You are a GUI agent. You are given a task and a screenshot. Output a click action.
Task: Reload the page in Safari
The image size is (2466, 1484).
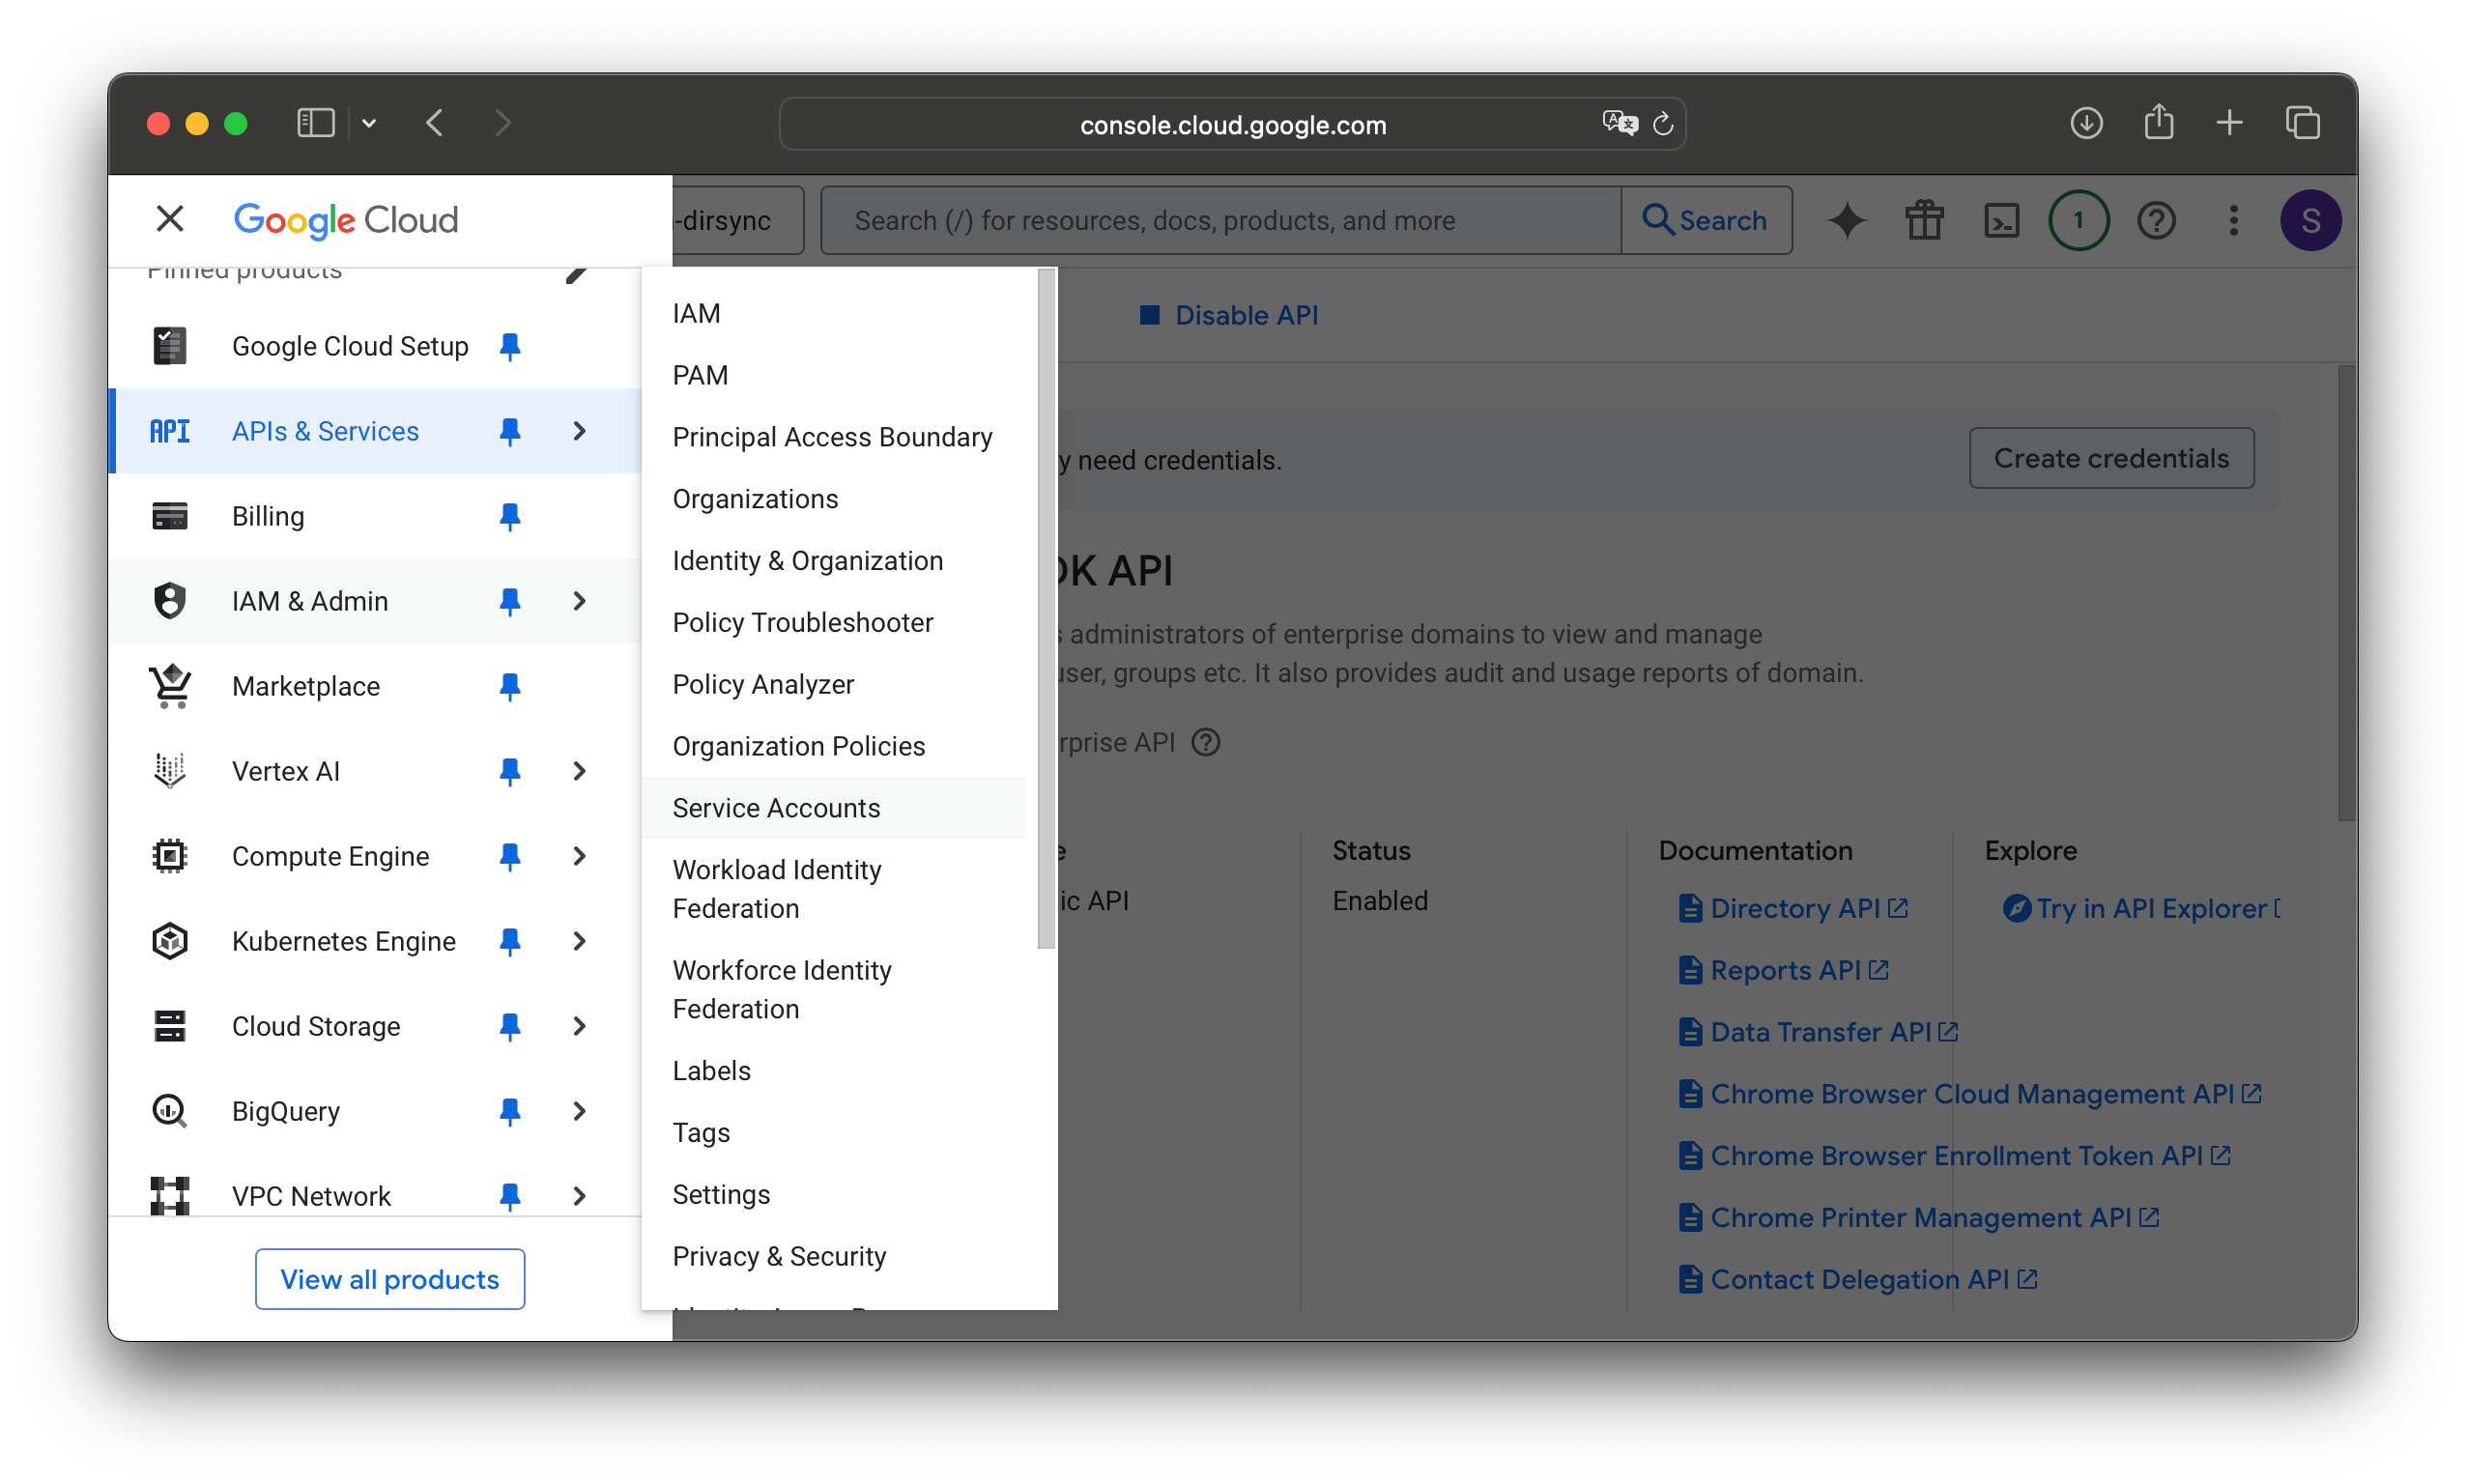1662,124
